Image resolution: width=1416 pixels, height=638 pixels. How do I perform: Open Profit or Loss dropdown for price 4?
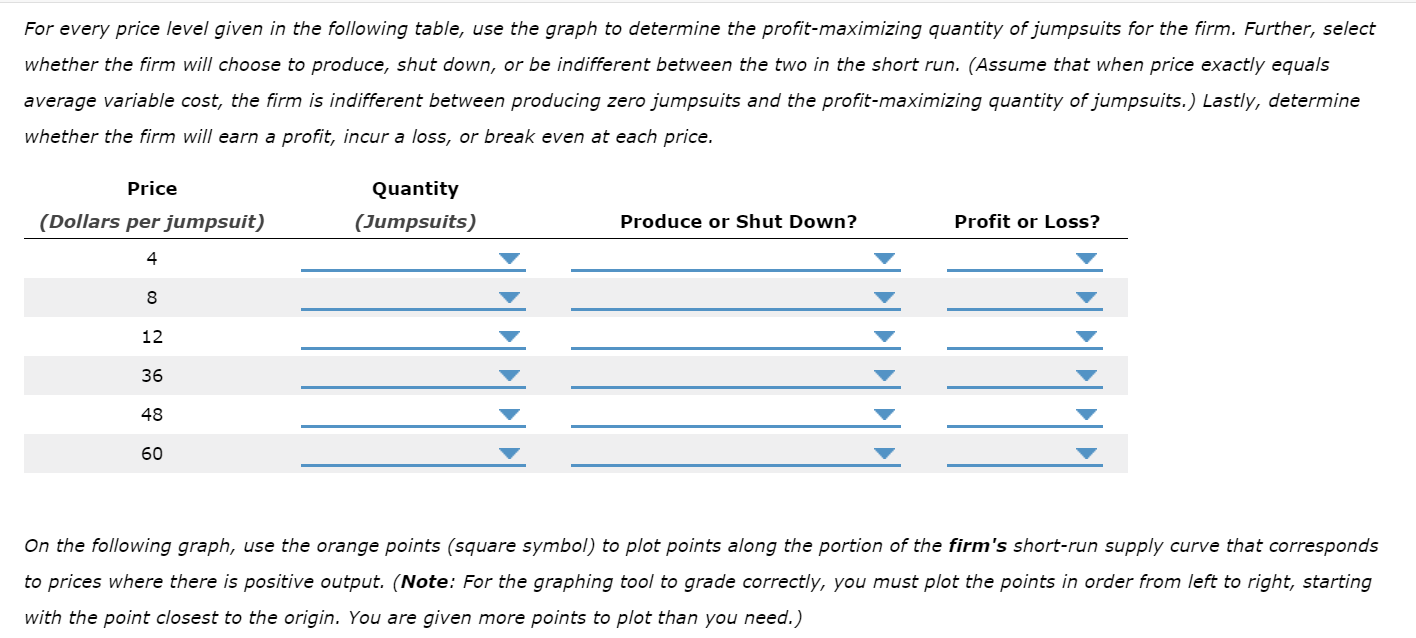(x=1085, y=257)
